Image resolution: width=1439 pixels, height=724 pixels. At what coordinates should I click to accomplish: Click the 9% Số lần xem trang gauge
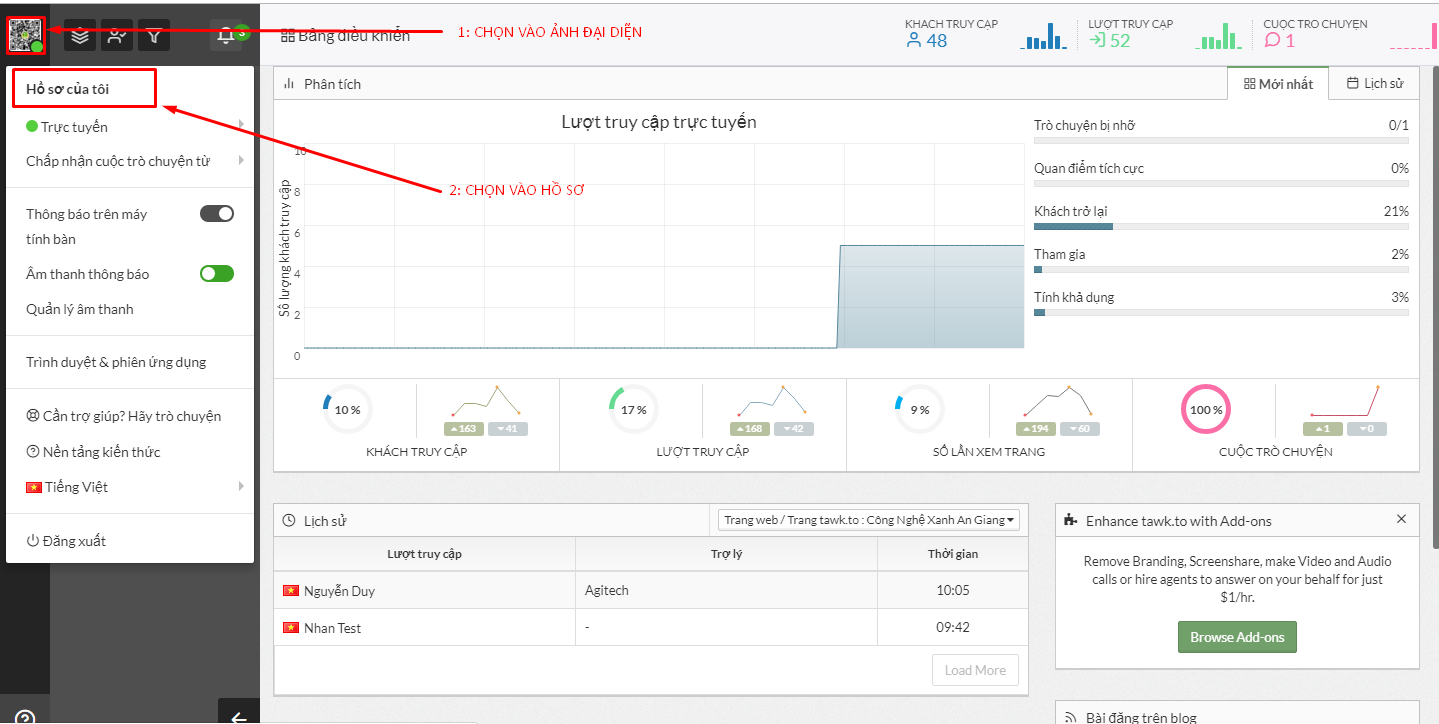click(x=919, y=410)
